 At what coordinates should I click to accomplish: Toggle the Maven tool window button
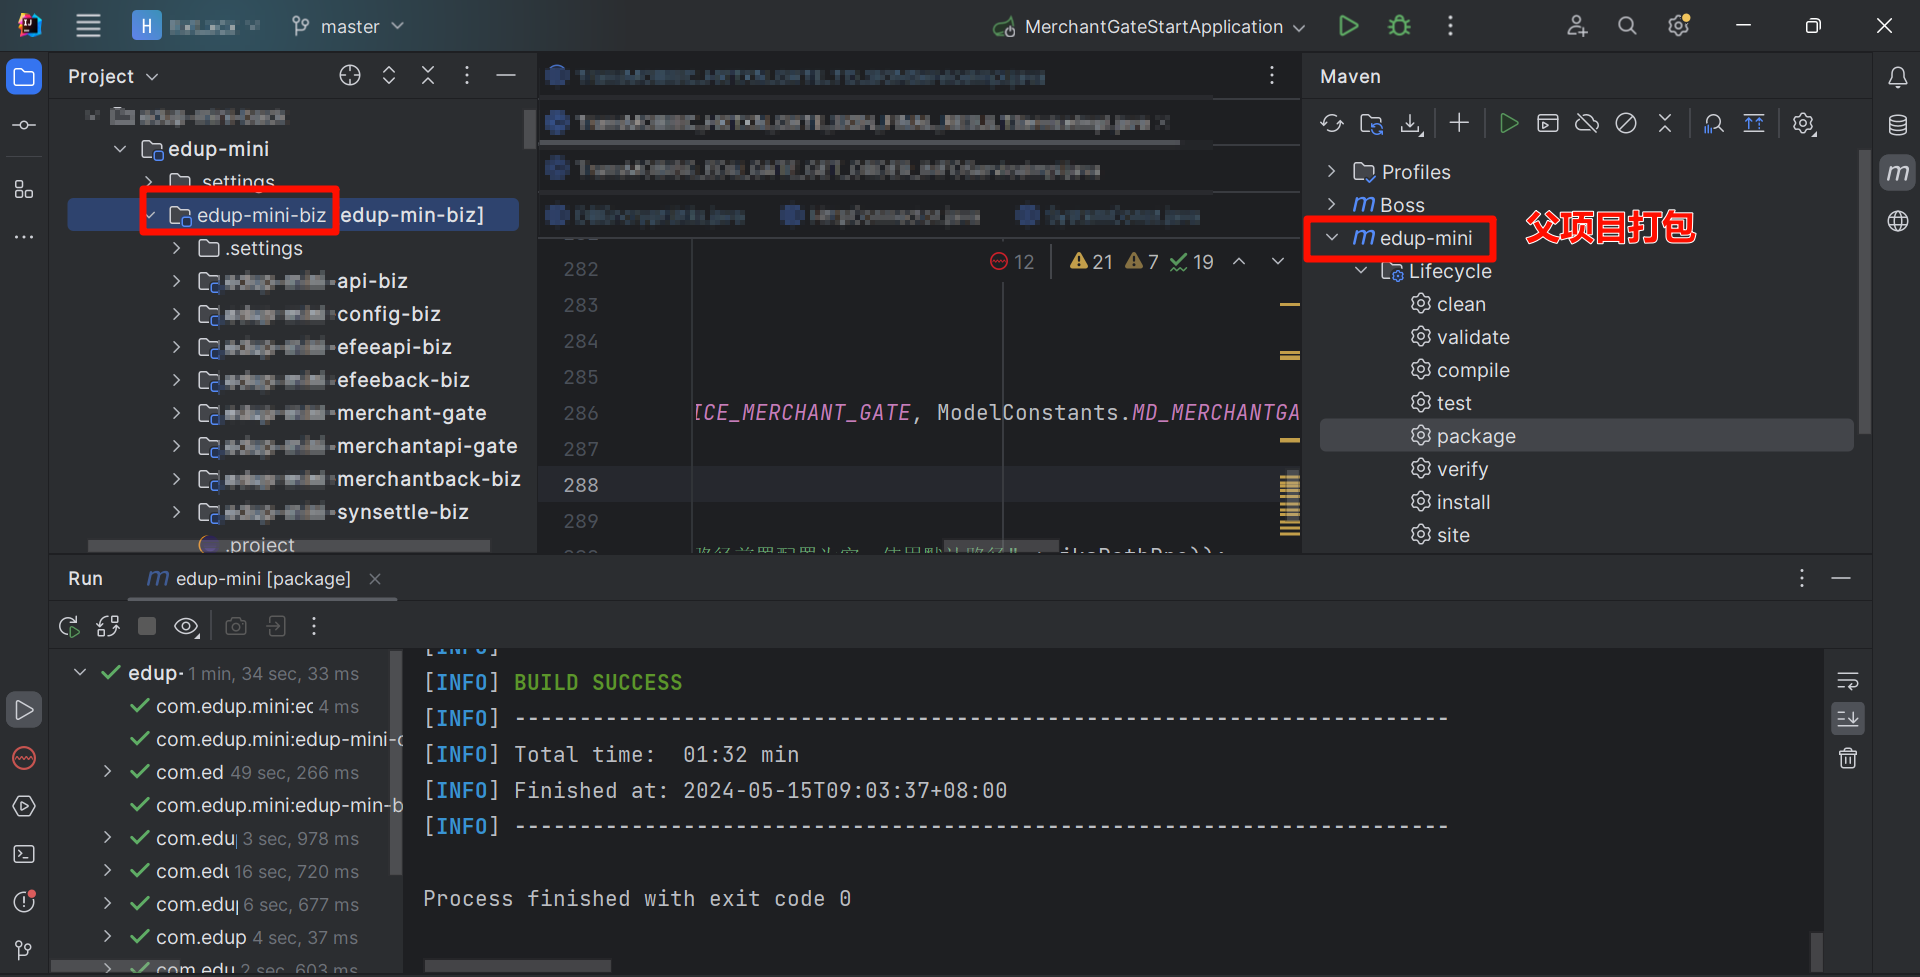tap(1897, 173)
